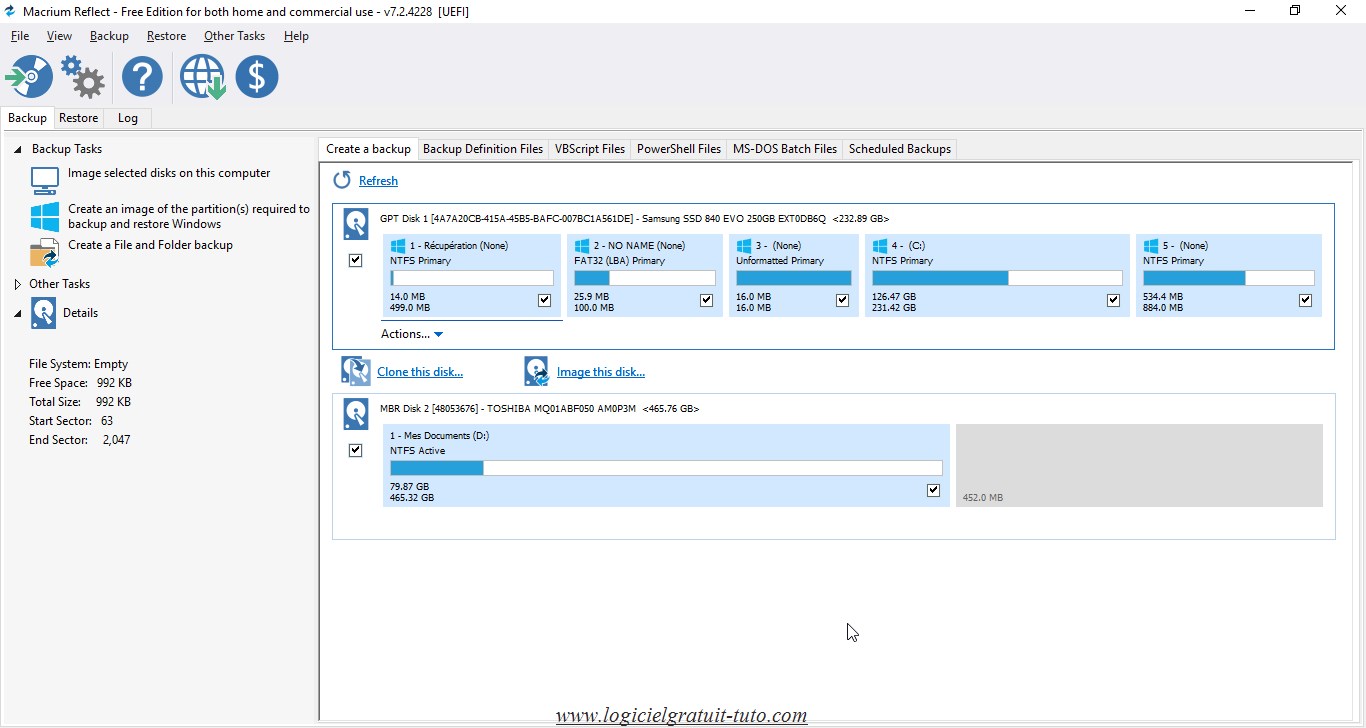Select the MBR Disk 2 TOSHIBA header text
This screenshot has width=1366, height=728.
539,409
